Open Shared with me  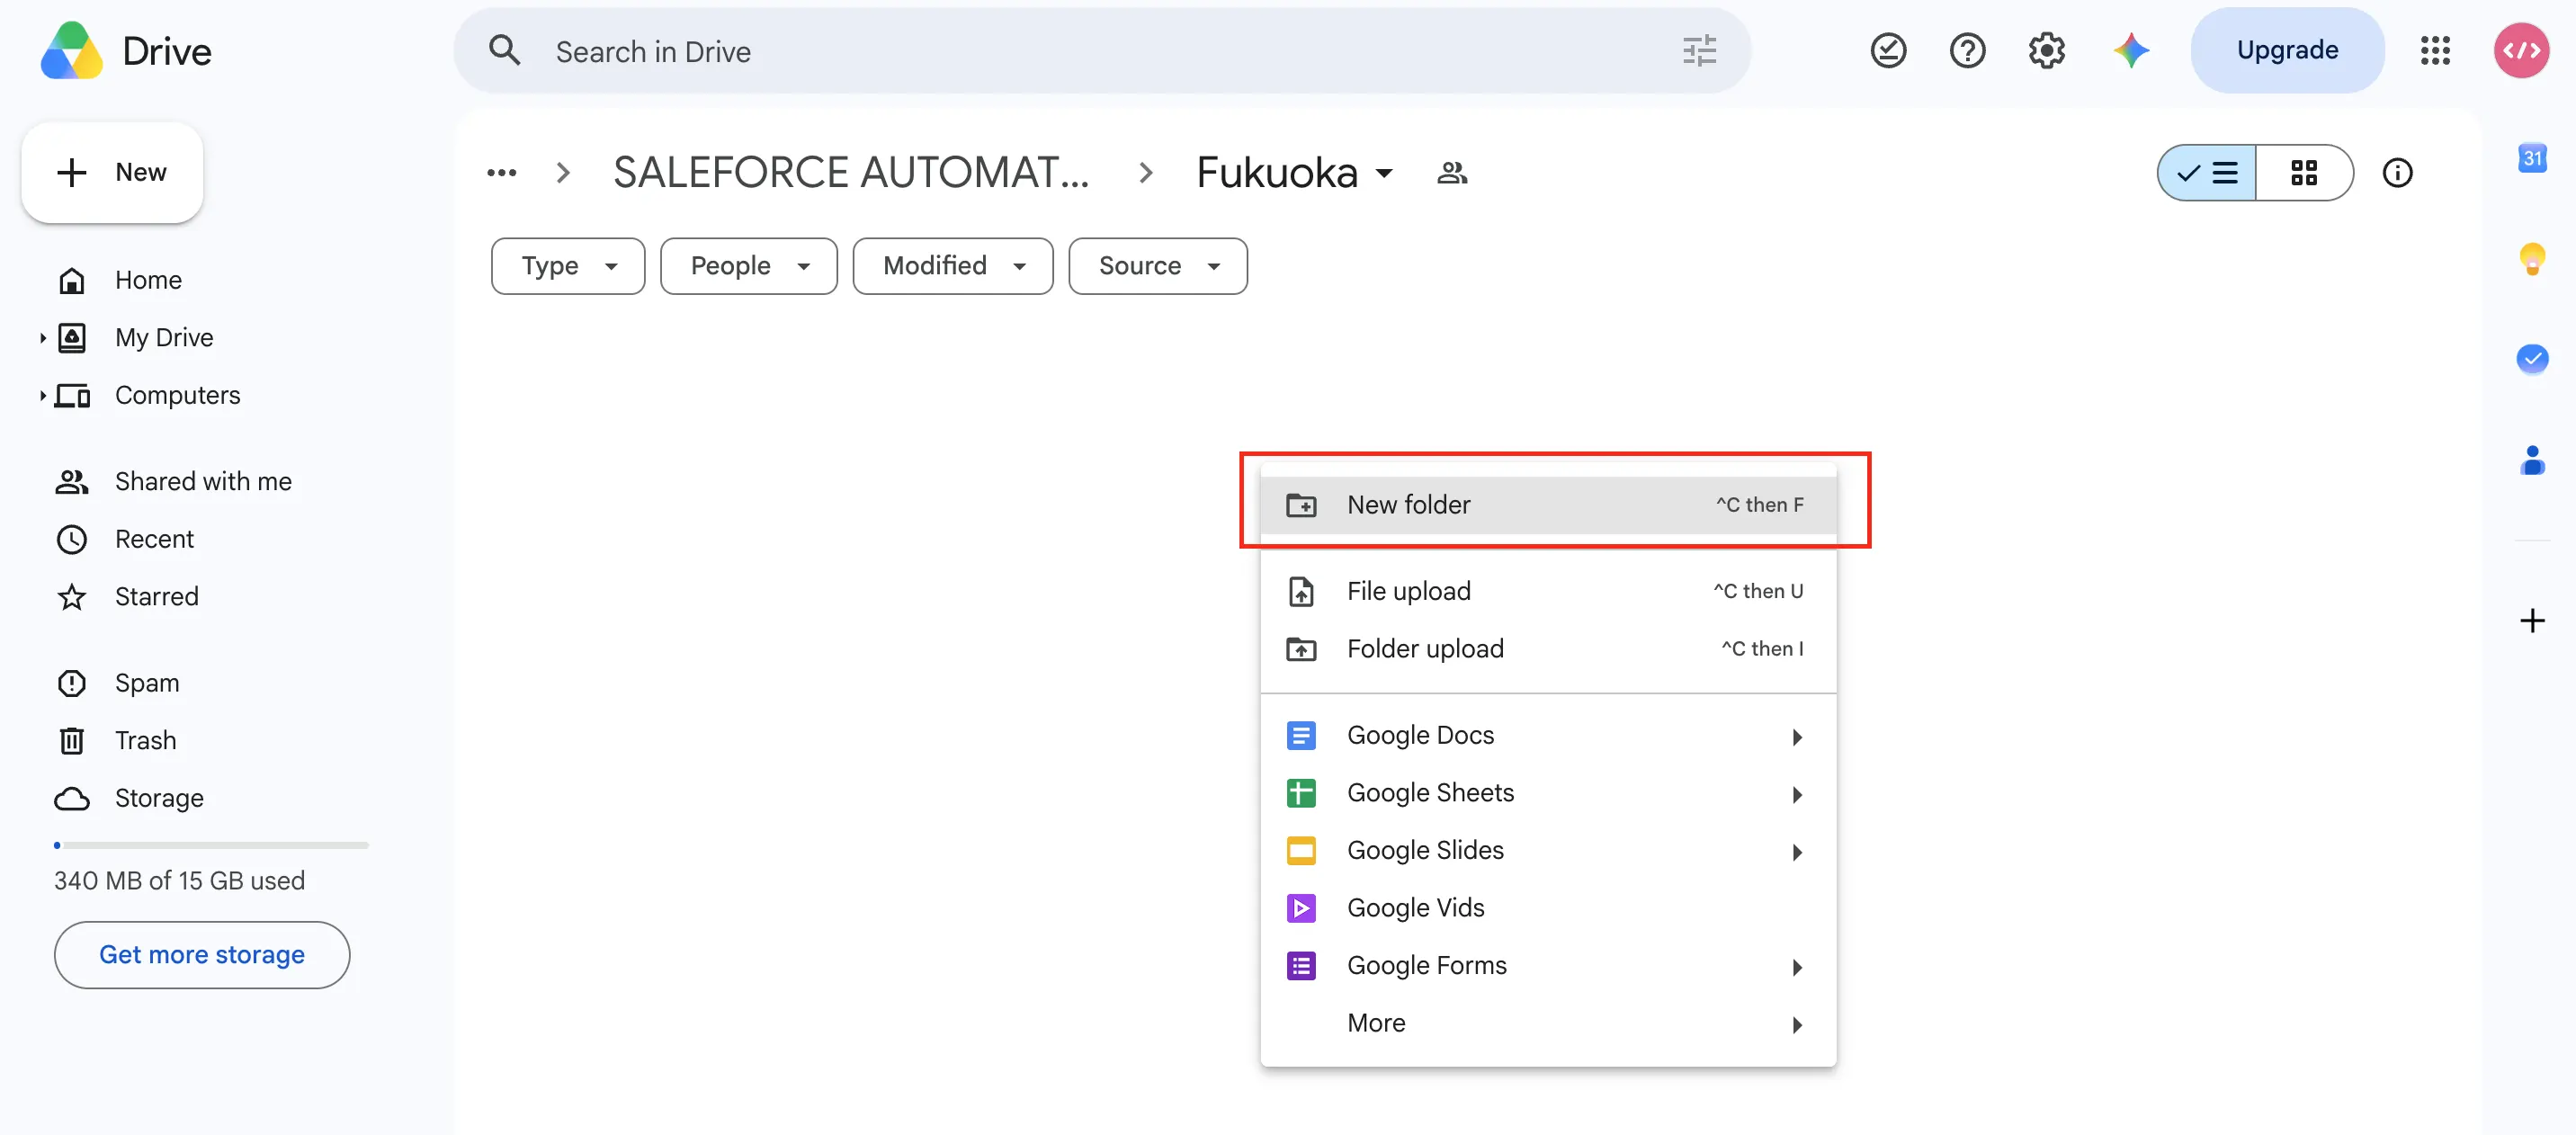203,482
